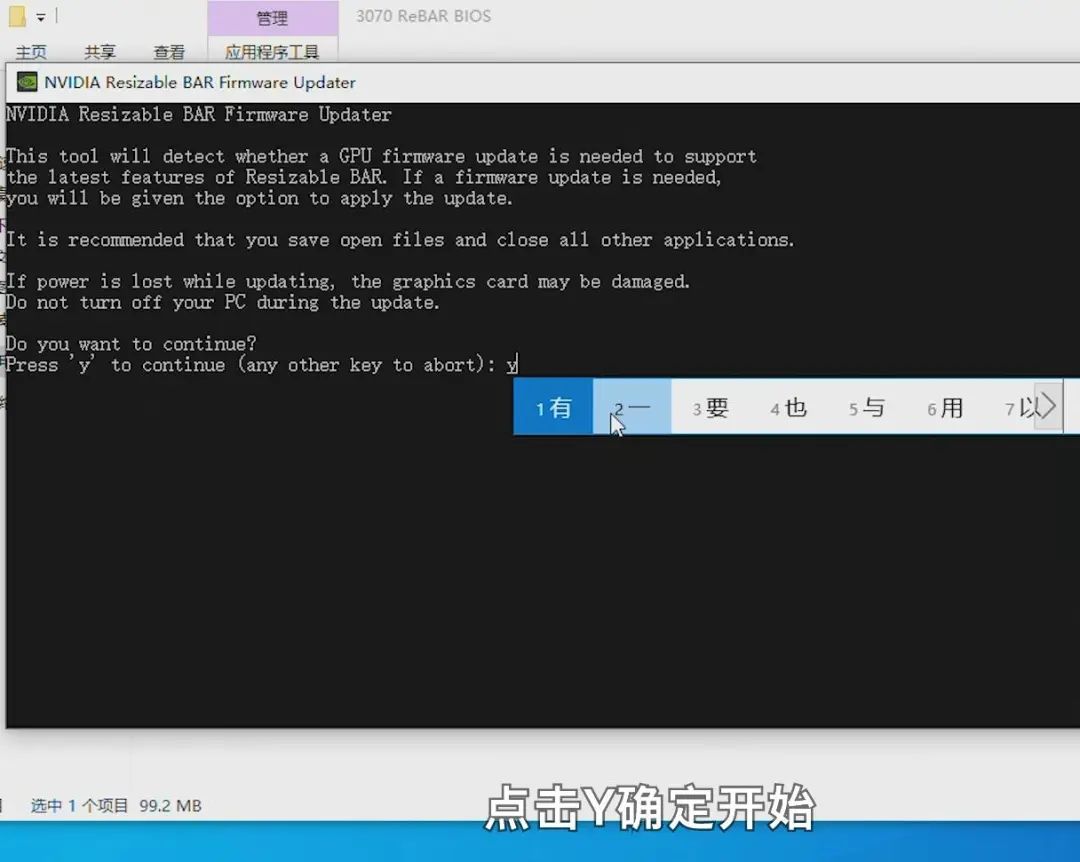This screenshot has height=862, width=1080.
Task: Click the "99.2 MB" file size in status bar
Action: tap(170, 805)
